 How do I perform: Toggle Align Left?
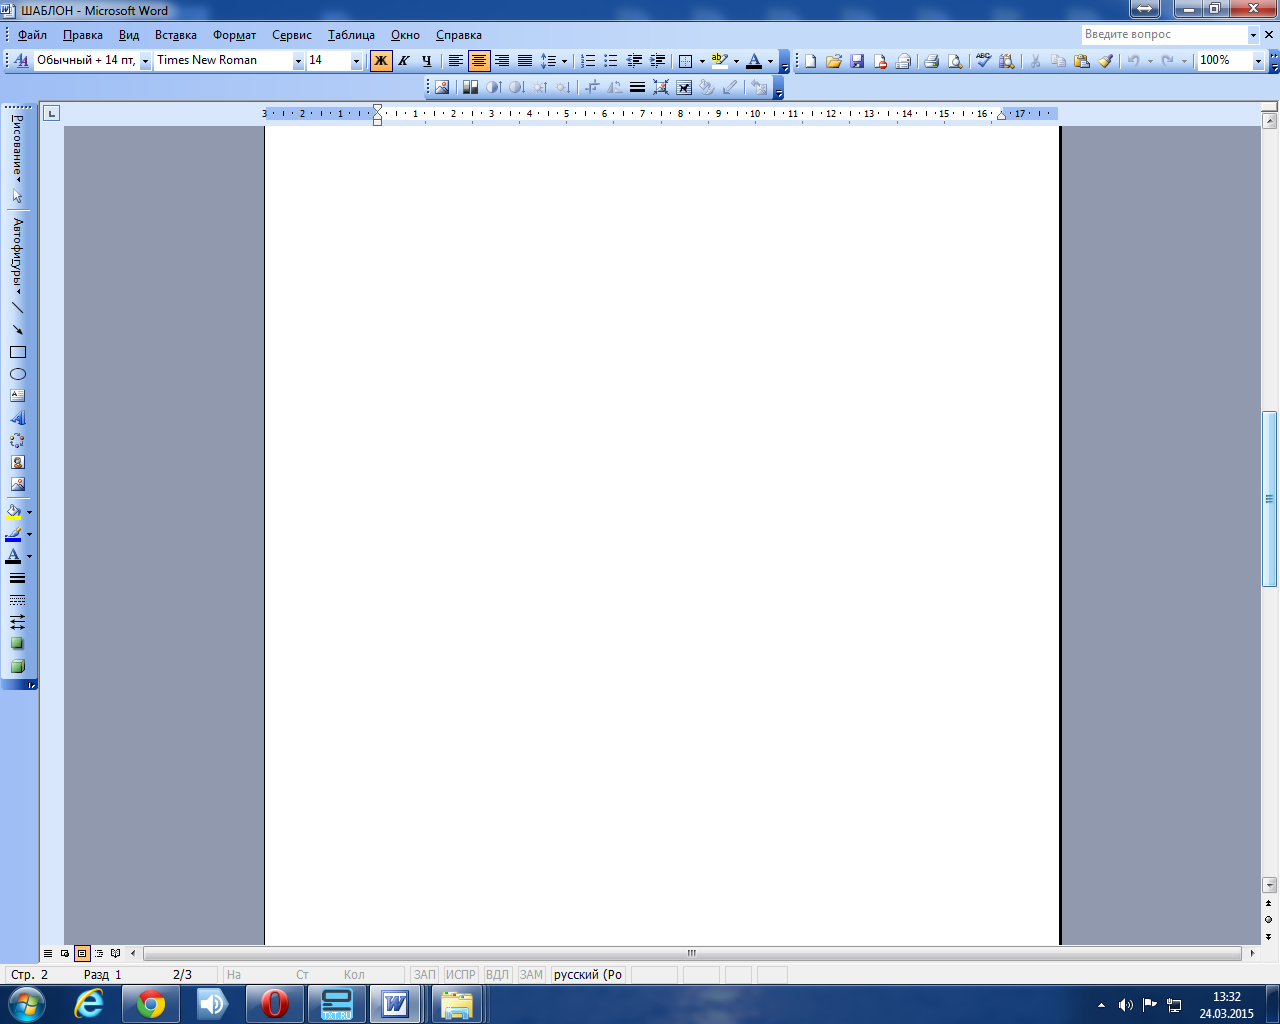point(456,61)
